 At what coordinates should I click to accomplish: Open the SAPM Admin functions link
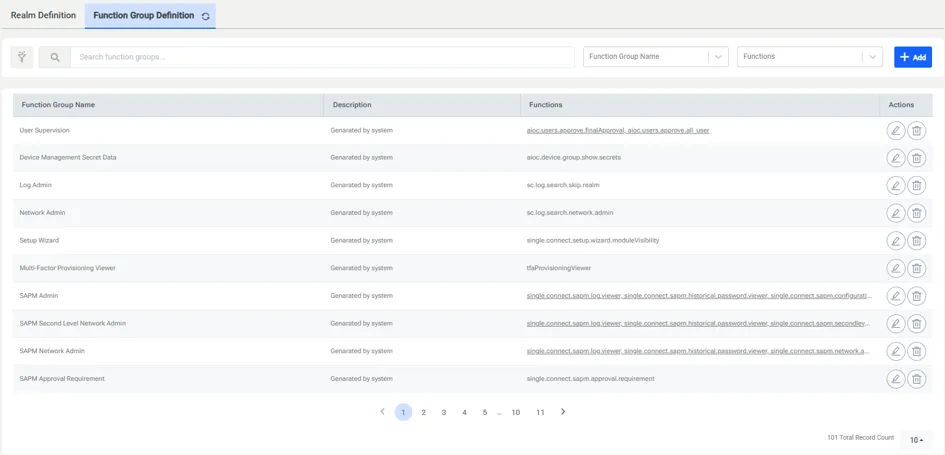699,296
